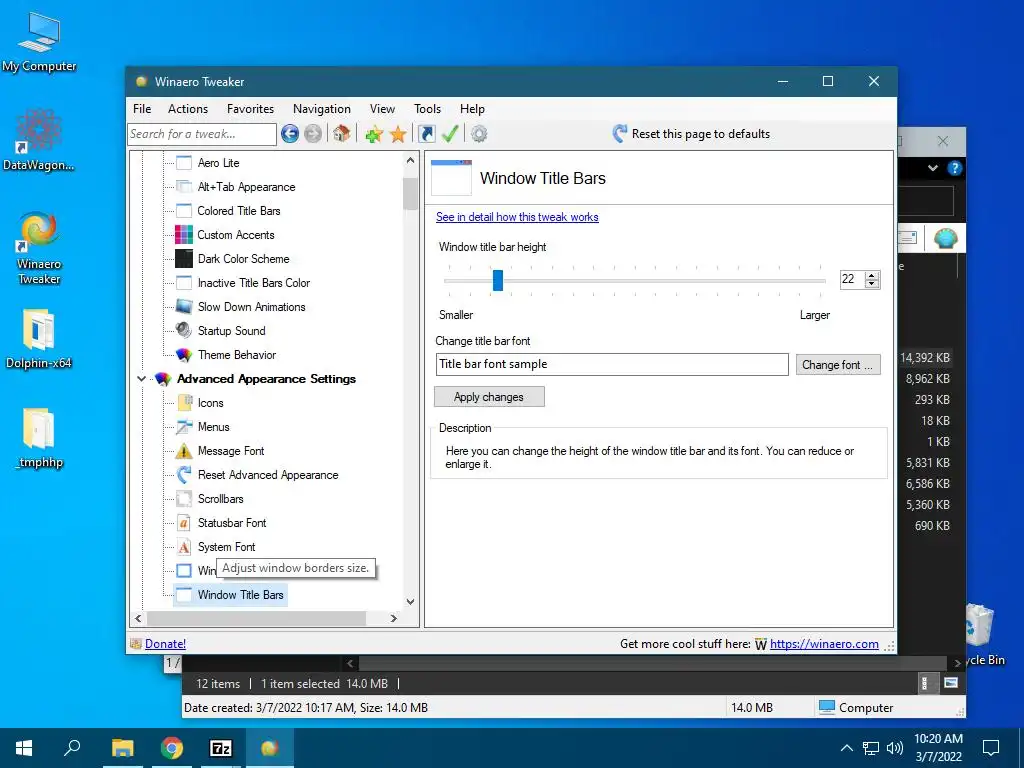Open the Scrollbars tweak
1024x768 pixels.
(220, 499)
